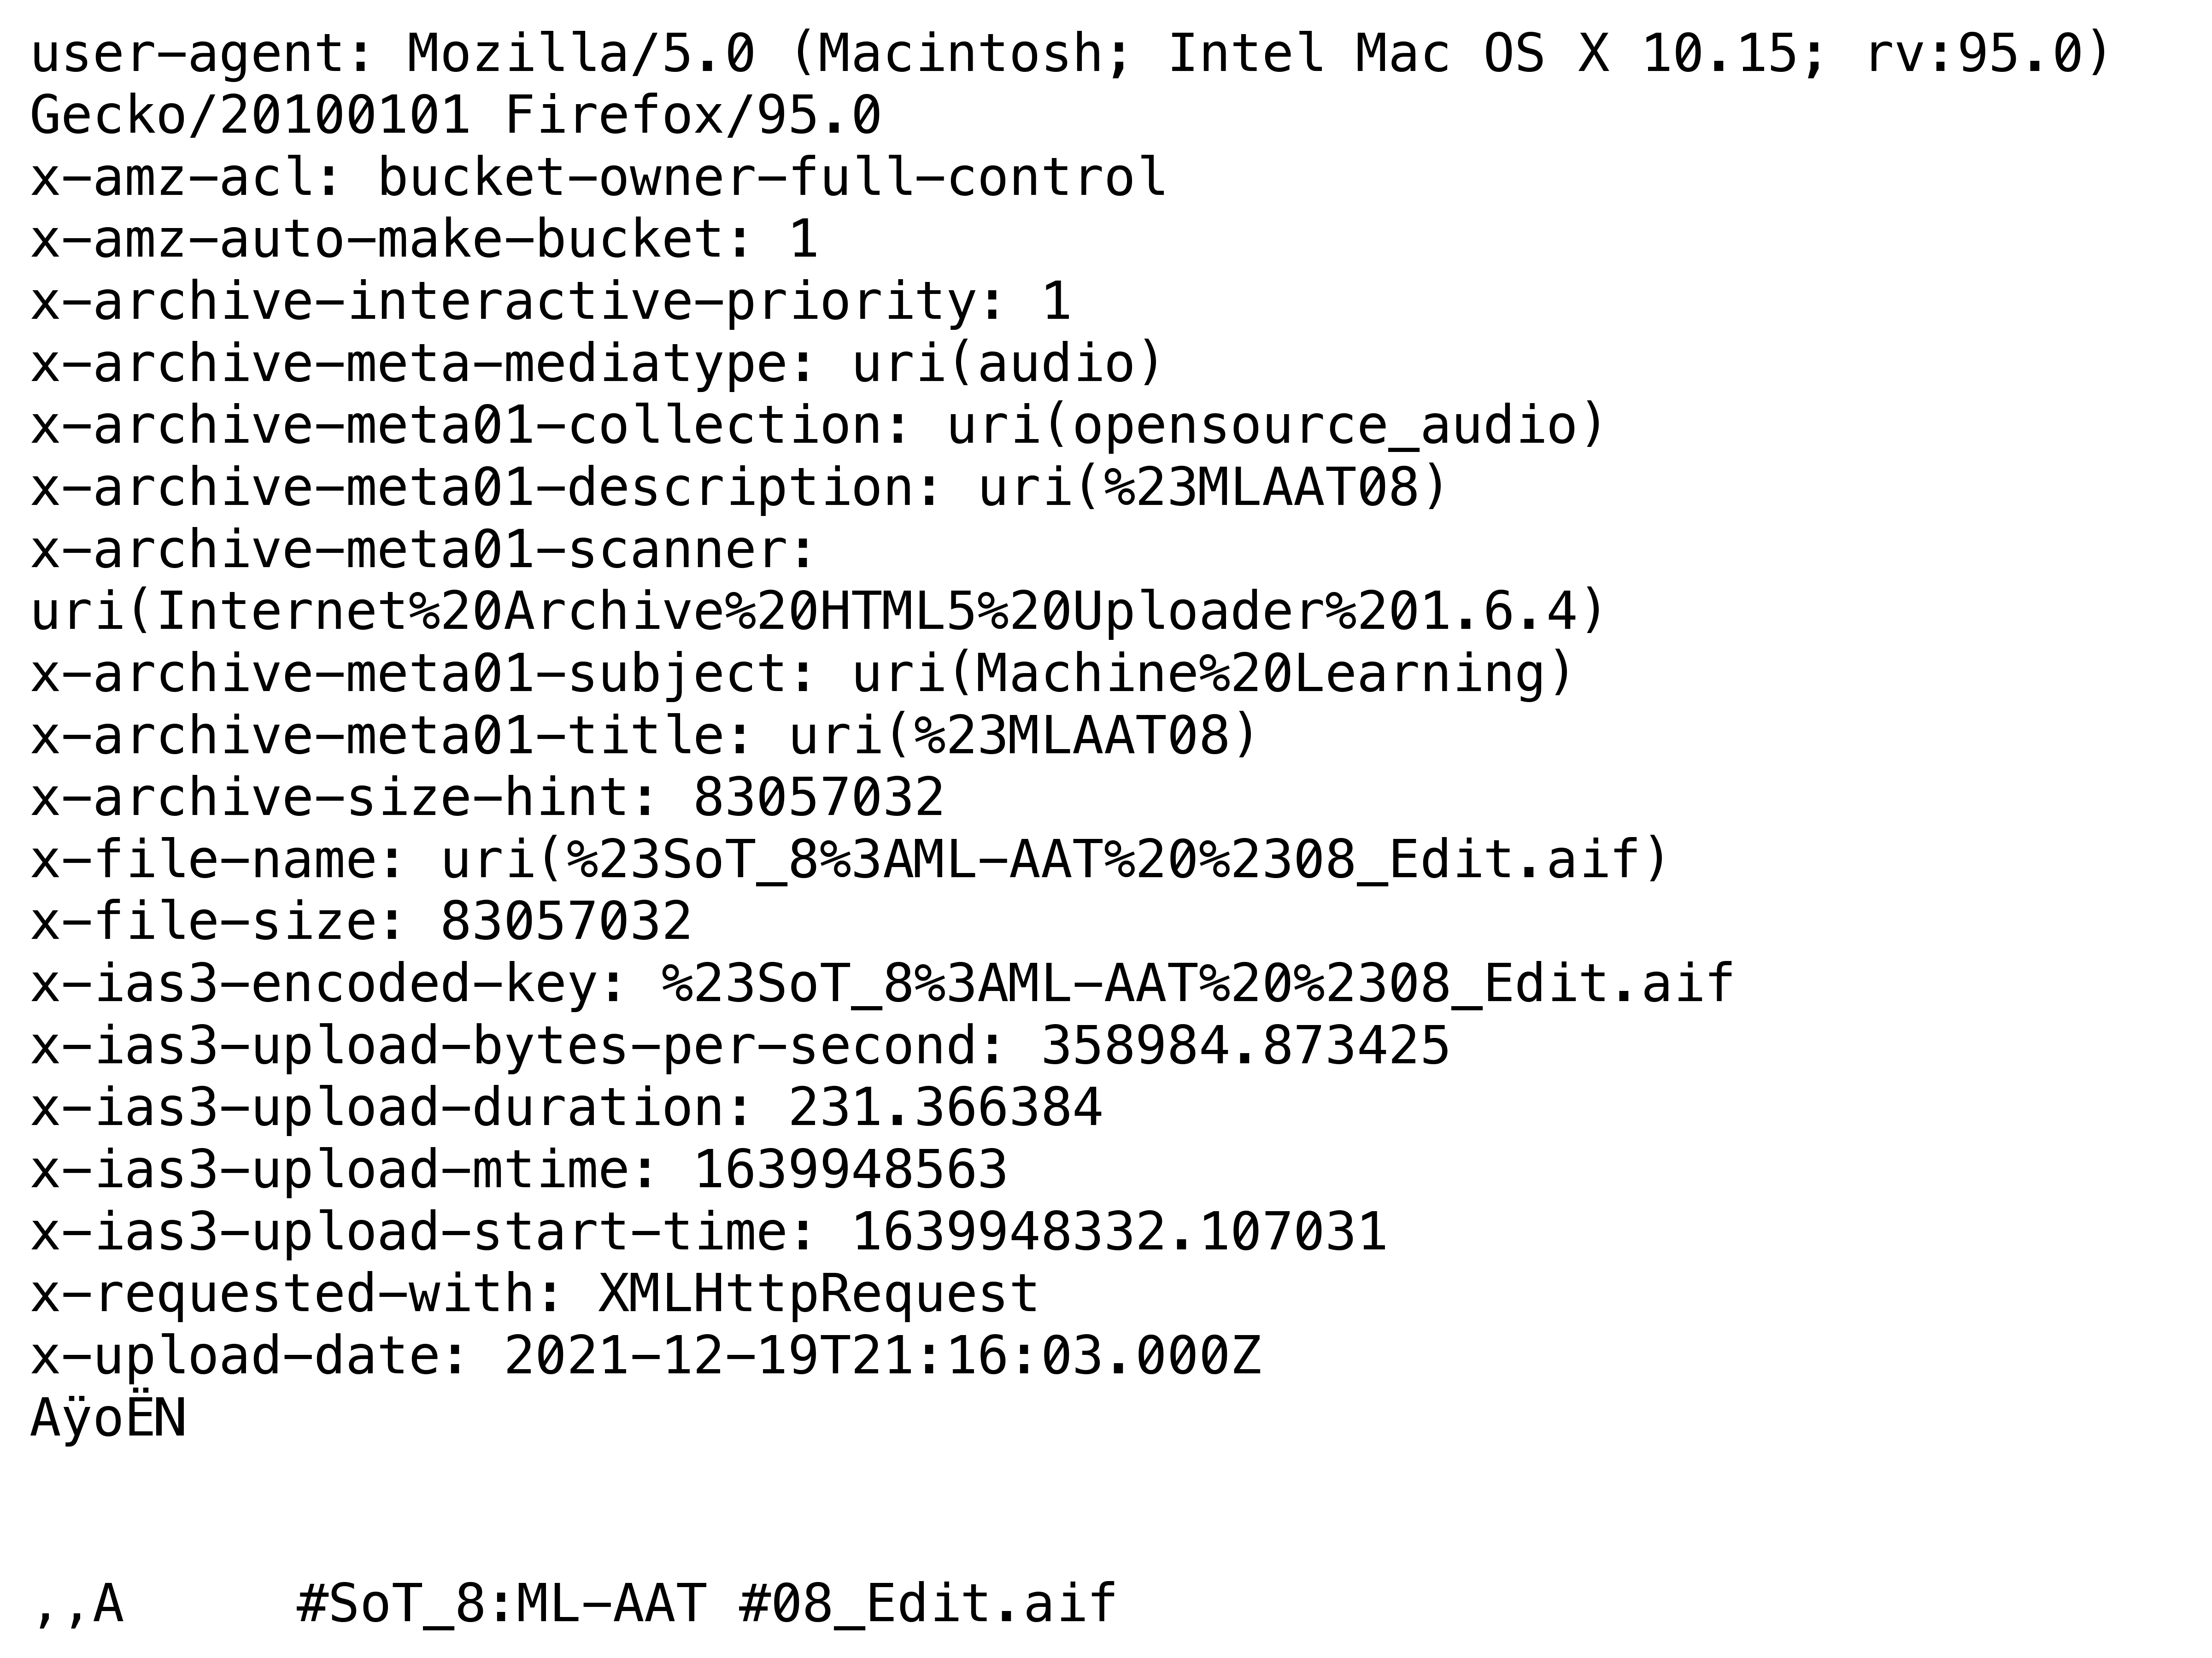Click the user-agent header line
The image size is (2212, 1658).
[1070, 53]
